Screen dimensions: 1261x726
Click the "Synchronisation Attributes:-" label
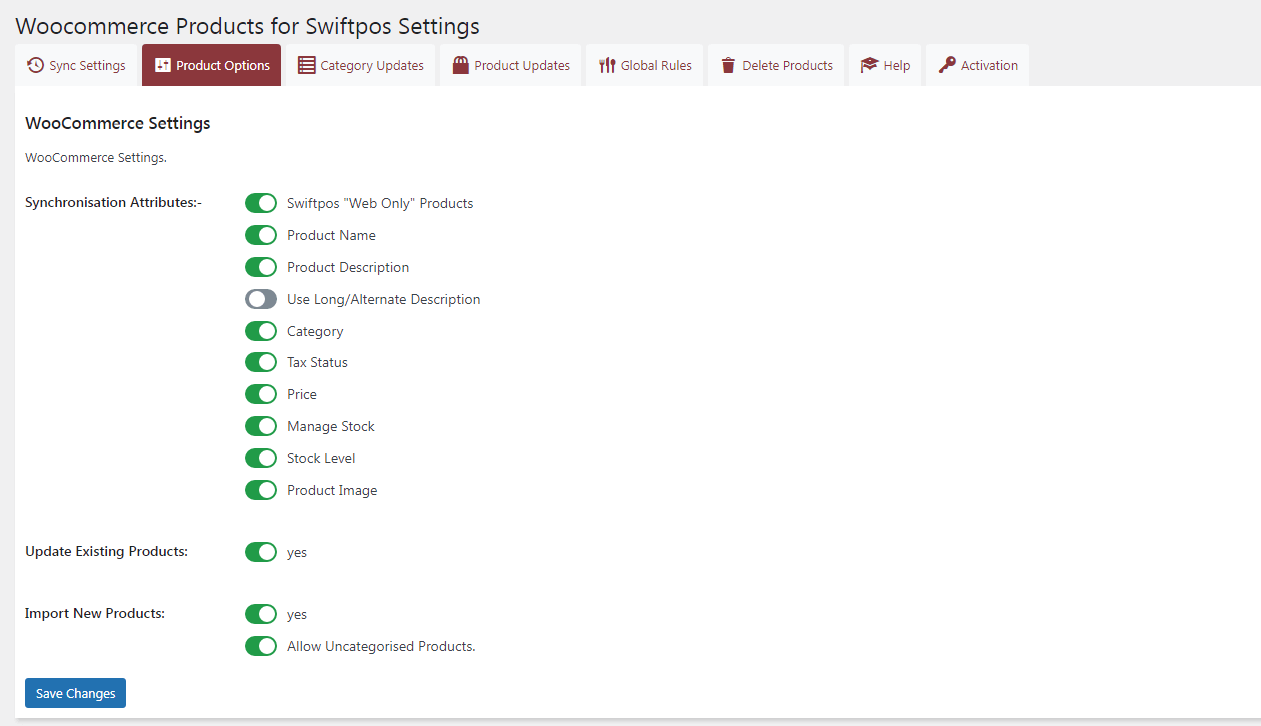click(x=114, y=202)
